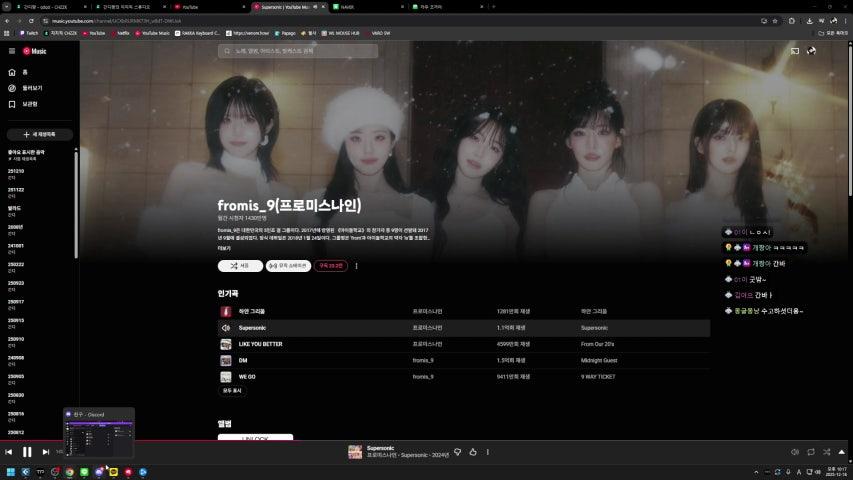This screenshot has width=853, height=480.
Task: Open the Papago bookmark
Action: tap(285, 33)
